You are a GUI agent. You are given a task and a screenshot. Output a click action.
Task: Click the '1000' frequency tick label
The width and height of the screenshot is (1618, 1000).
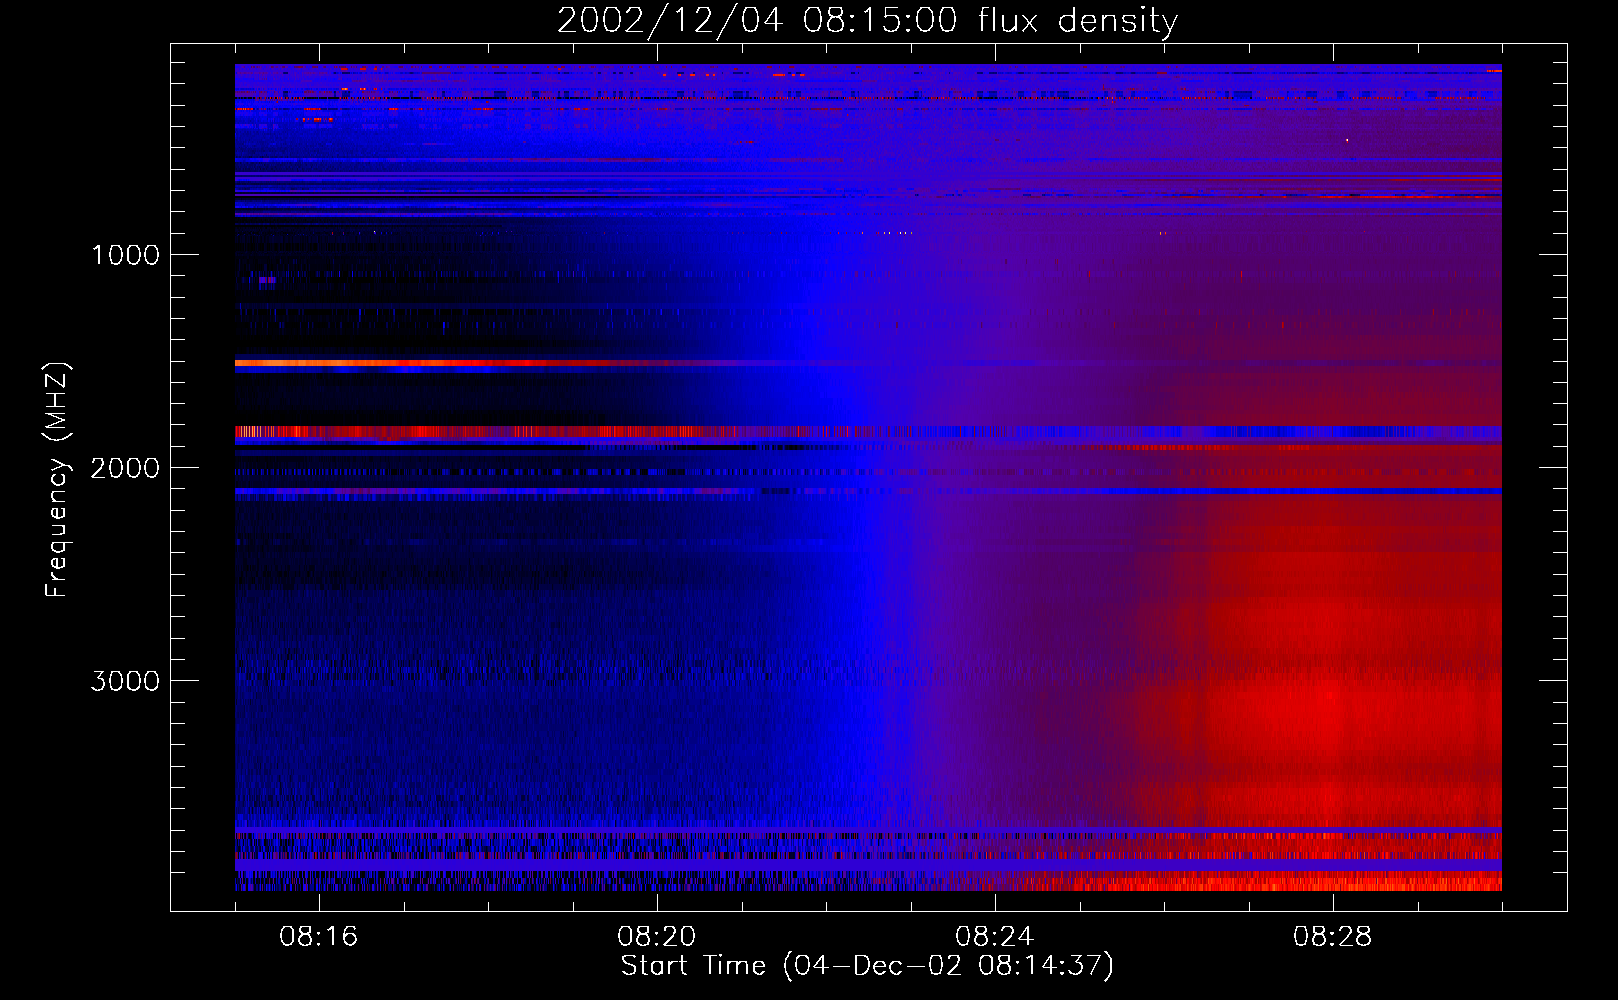(125, 255)
